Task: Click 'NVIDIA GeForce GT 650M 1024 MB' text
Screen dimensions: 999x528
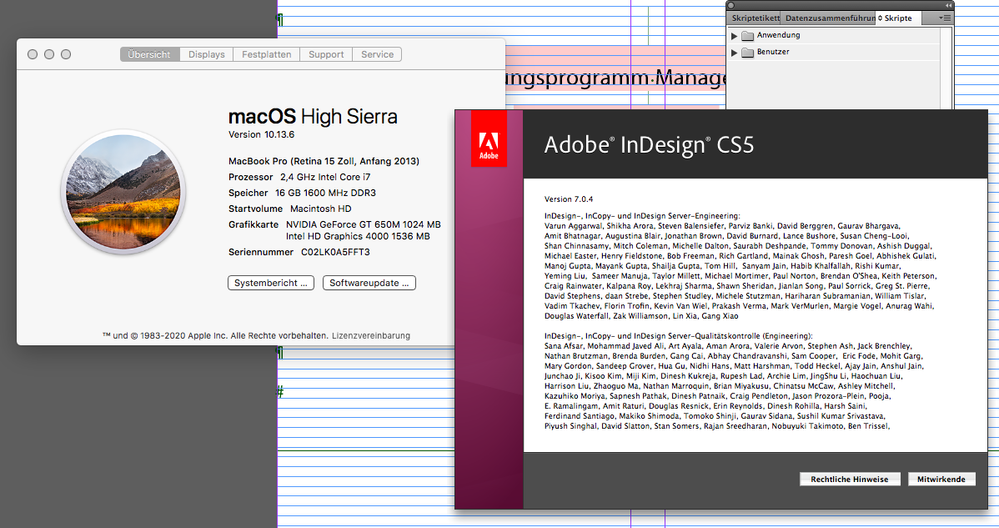Action: coord(363,225)
